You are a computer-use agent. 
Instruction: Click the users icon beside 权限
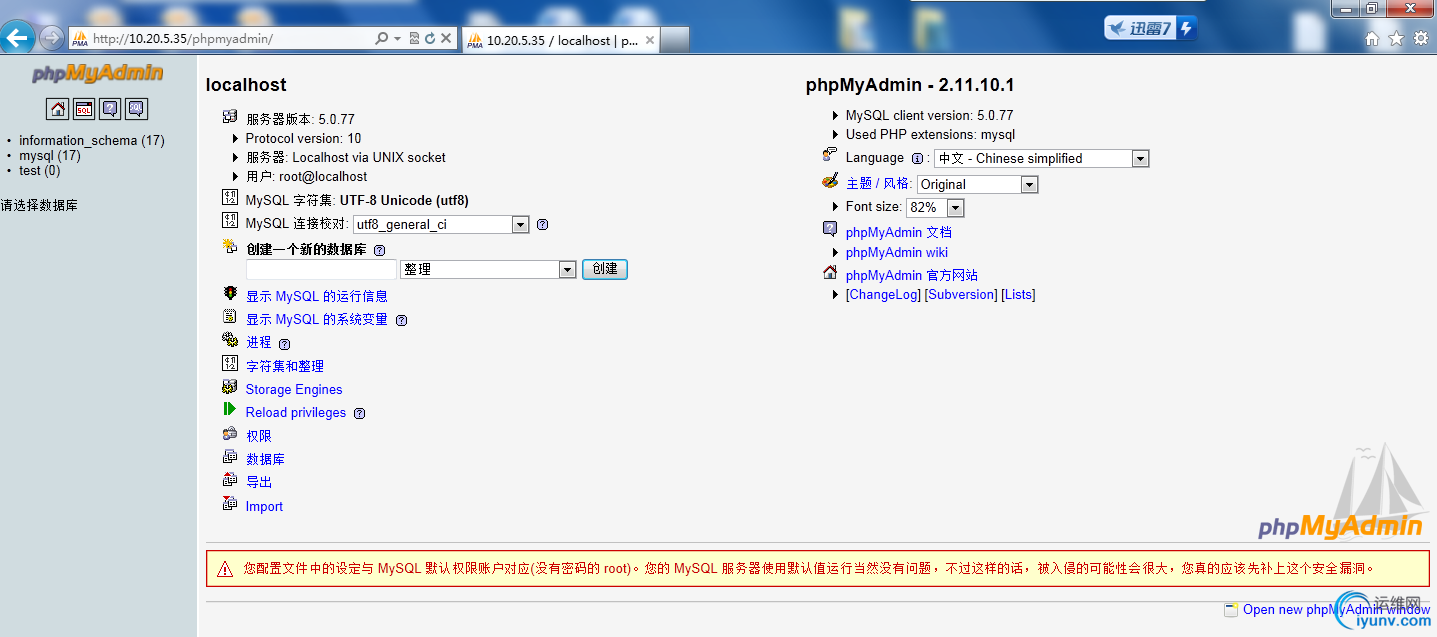coord(230,434)
